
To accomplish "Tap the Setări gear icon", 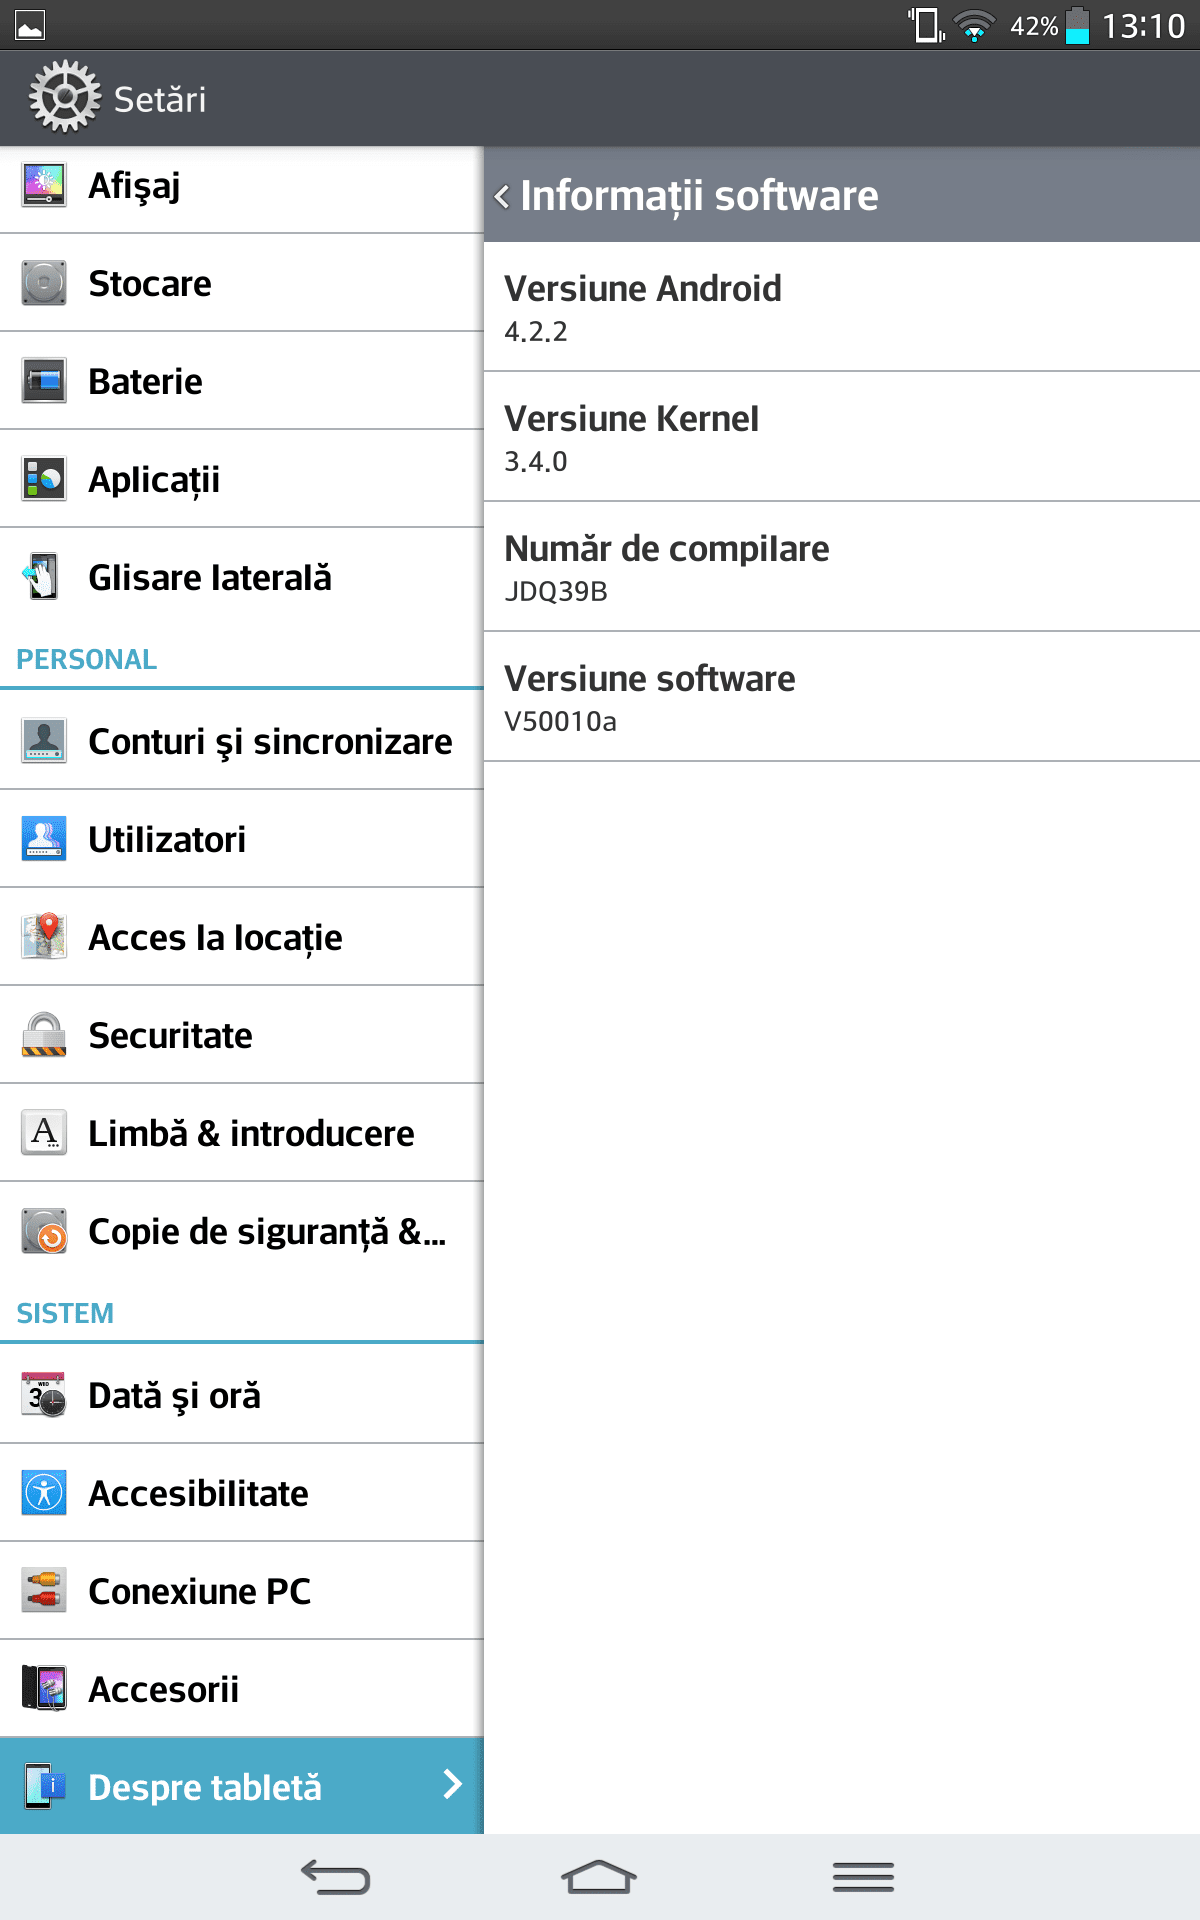I will (x=65, y=97).
